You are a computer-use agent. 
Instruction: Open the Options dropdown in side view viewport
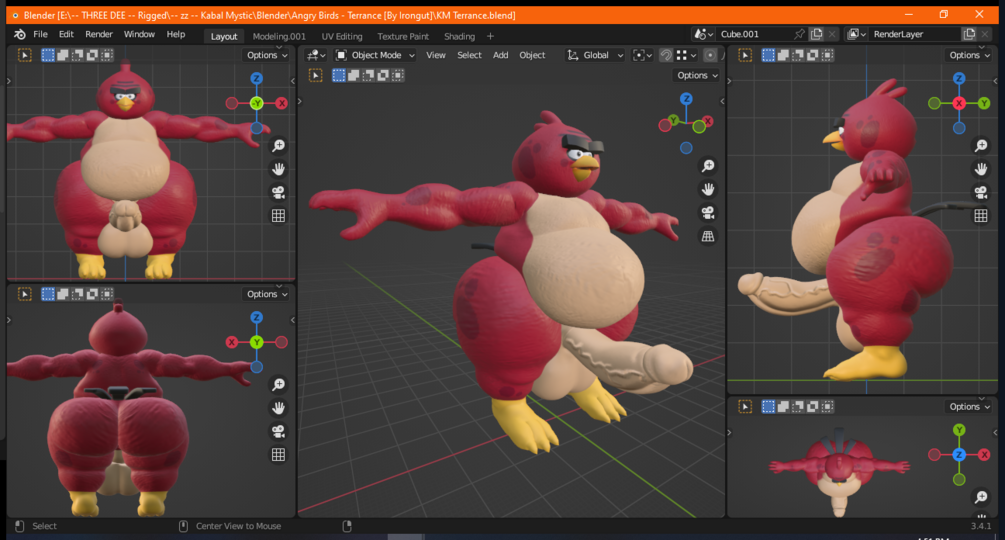pyautogui.click(x=969, y=55)
